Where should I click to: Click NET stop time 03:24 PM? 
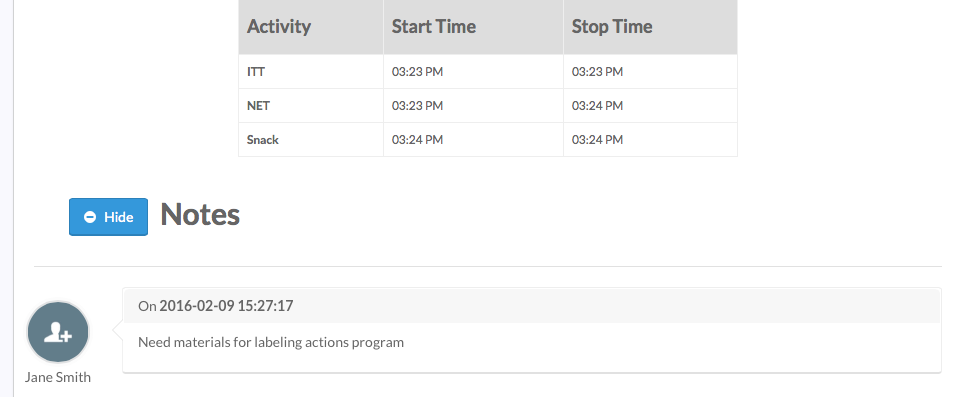pos(597,106)
